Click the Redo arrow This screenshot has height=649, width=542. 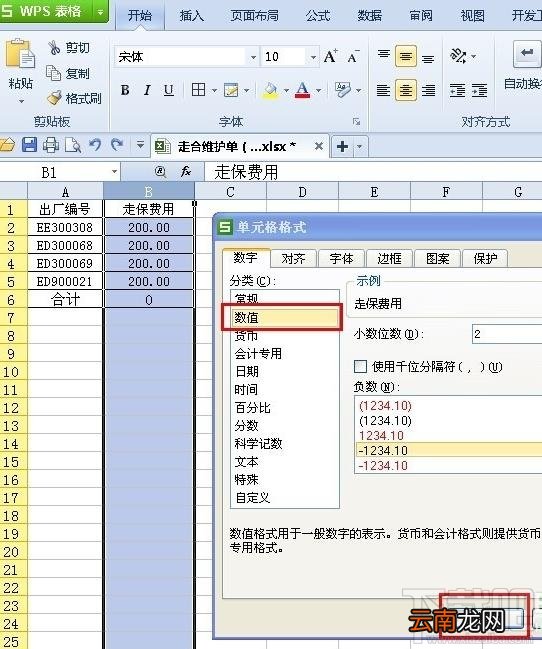click(117, 144)
